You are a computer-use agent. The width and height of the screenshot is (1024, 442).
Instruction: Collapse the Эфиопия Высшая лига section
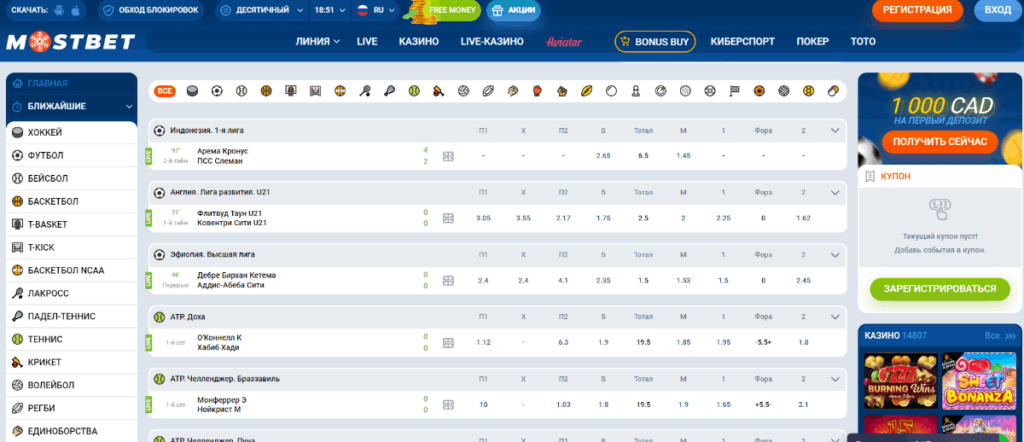pos(835,255)
